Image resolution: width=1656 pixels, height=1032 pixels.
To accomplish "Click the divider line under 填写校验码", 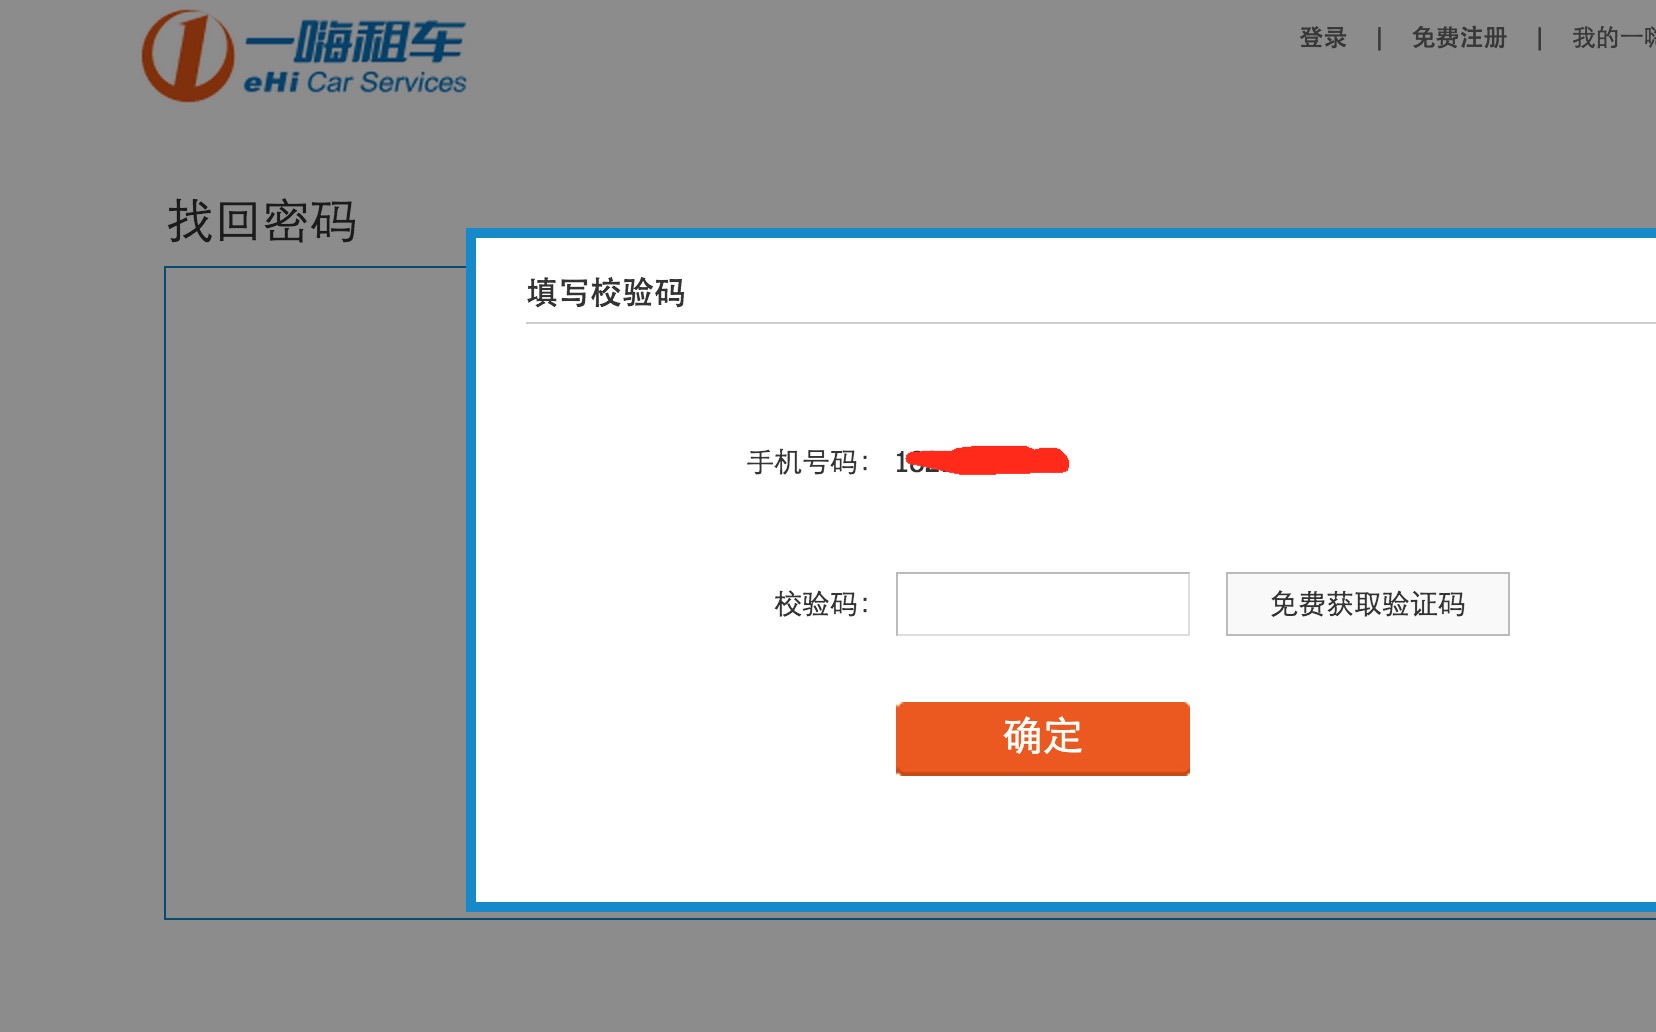I will [x=1091, y=323].
